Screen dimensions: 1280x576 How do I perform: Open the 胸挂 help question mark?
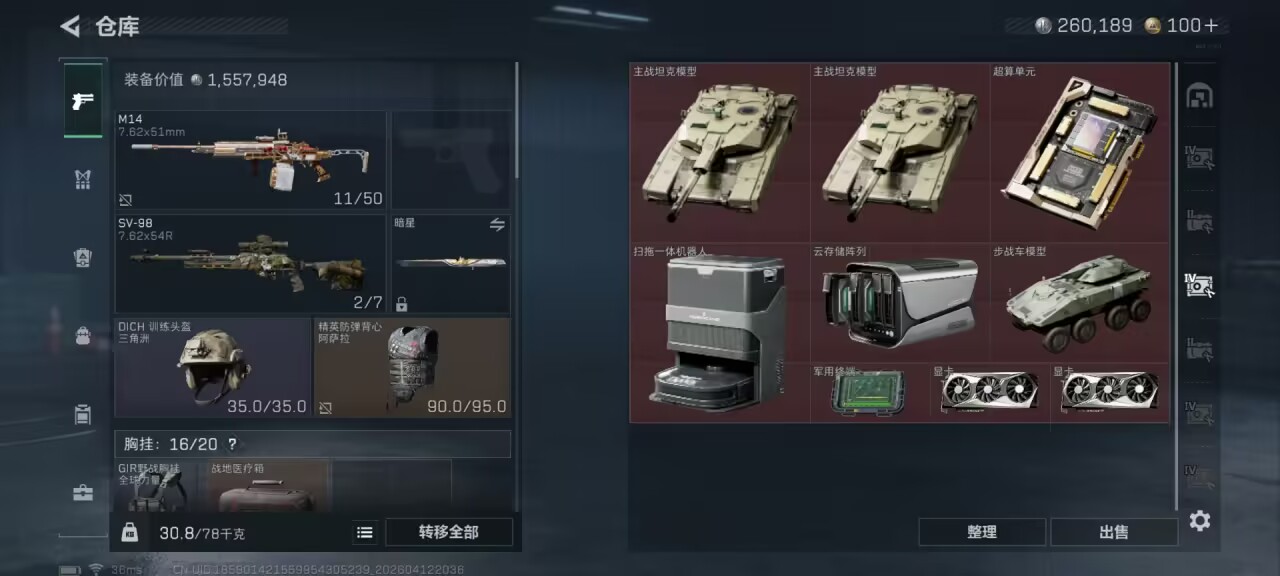[x=232, y=444]
